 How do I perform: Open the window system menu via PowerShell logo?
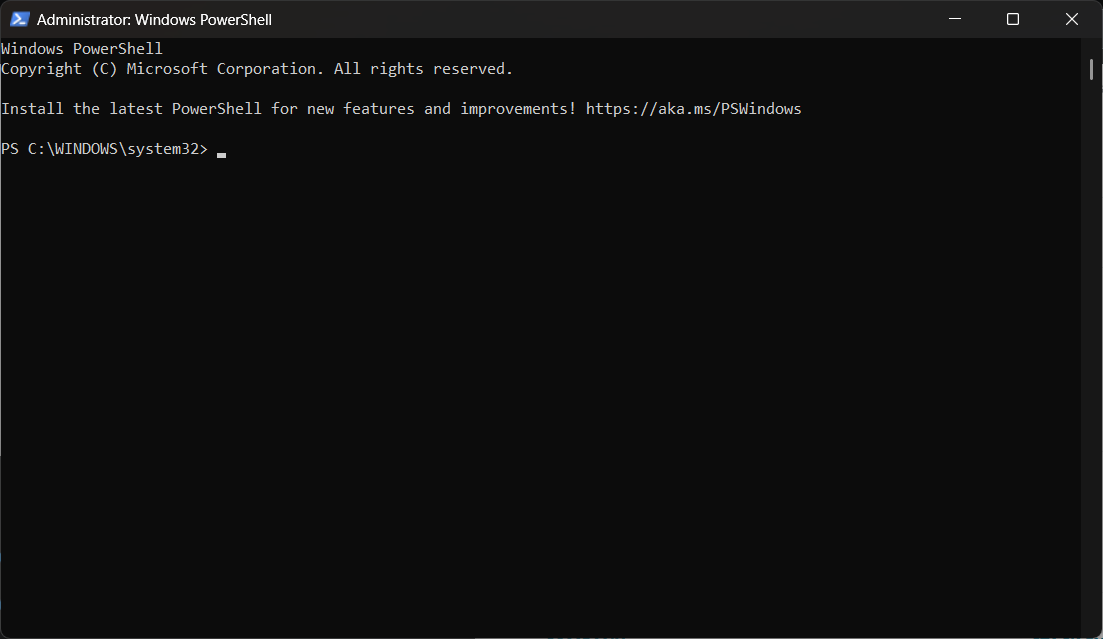[x=18, y=18]
